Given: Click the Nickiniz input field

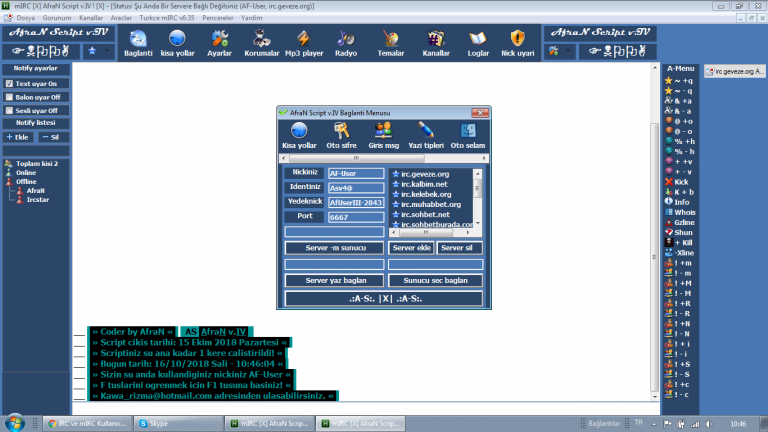Looking at the screenshot, I should tap(355, 173).
